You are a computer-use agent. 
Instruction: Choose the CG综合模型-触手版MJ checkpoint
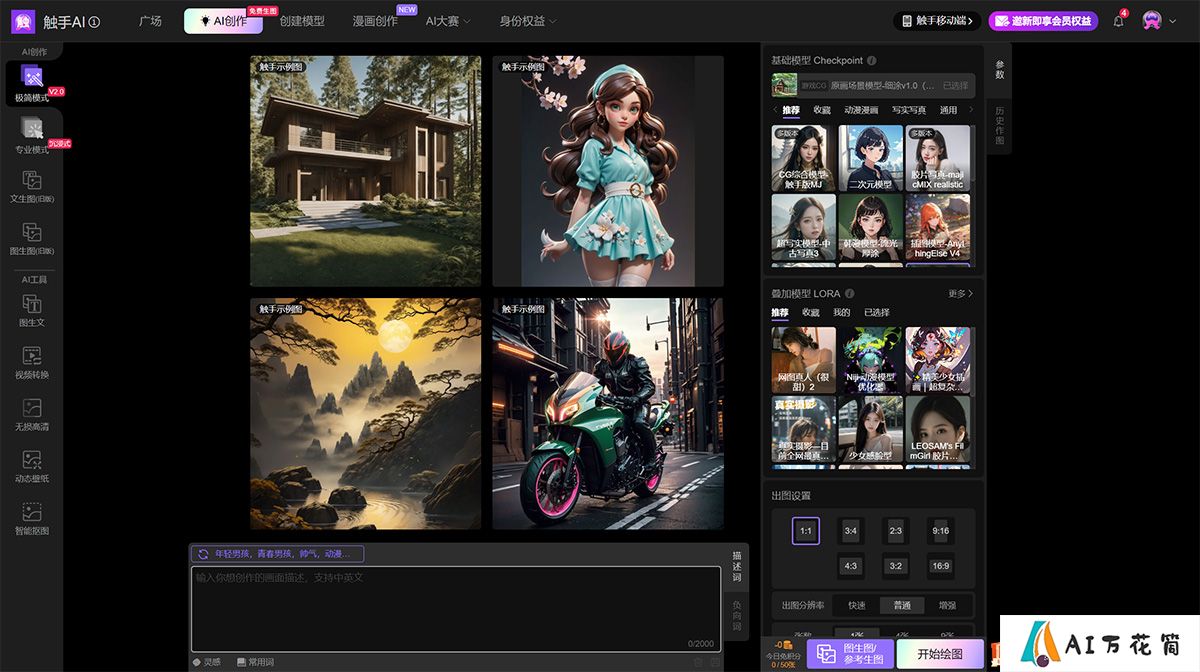click(804, 157)
